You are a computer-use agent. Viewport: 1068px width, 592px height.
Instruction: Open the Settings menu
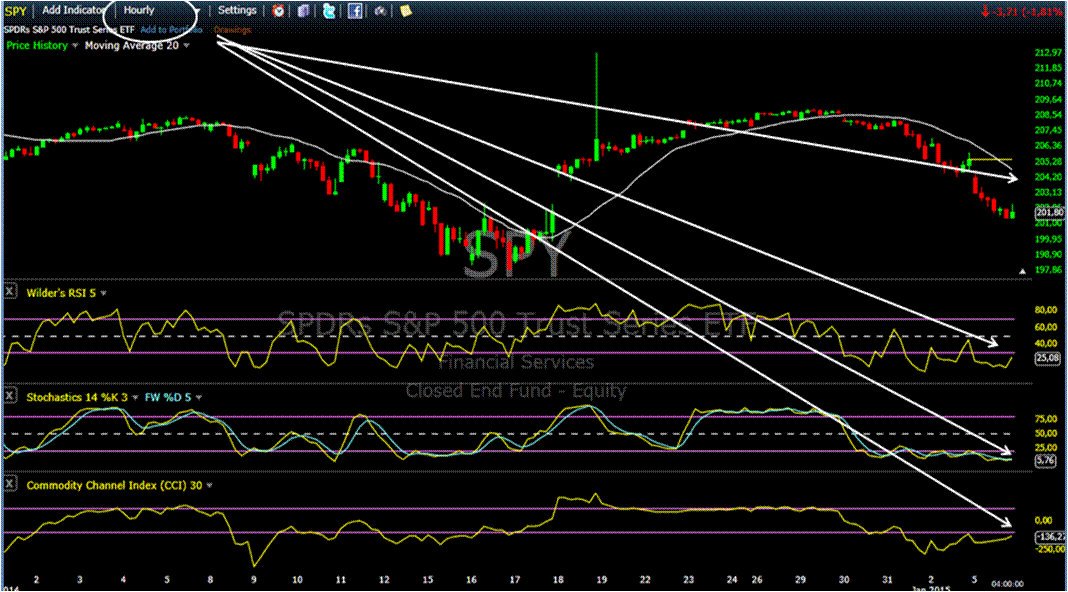(237, 10)
